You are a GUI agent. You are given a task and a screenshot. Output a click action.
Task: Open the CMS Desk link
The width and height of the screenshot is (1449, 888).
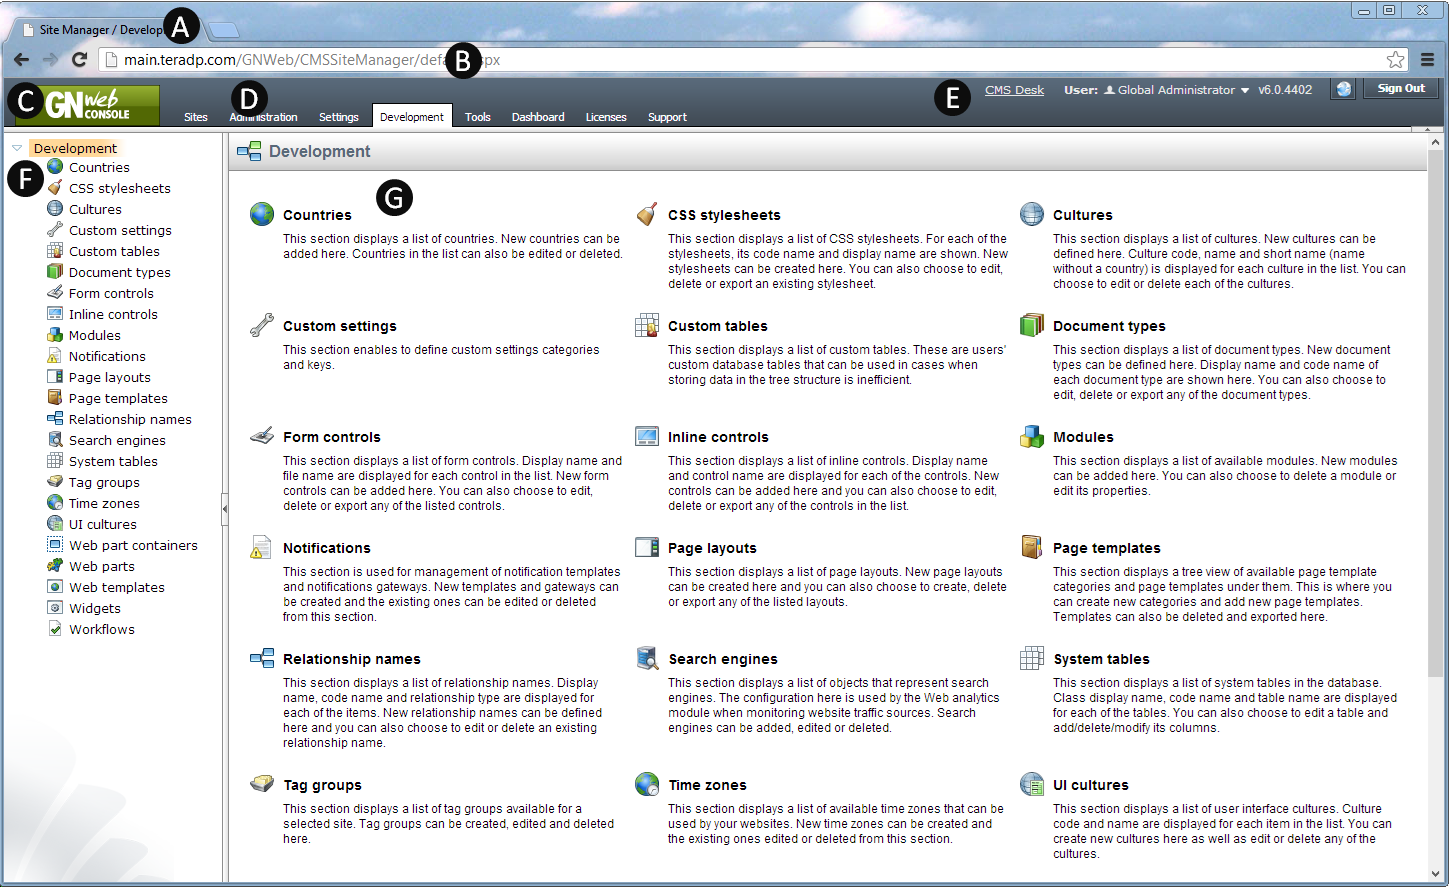tap(1014, 90)
